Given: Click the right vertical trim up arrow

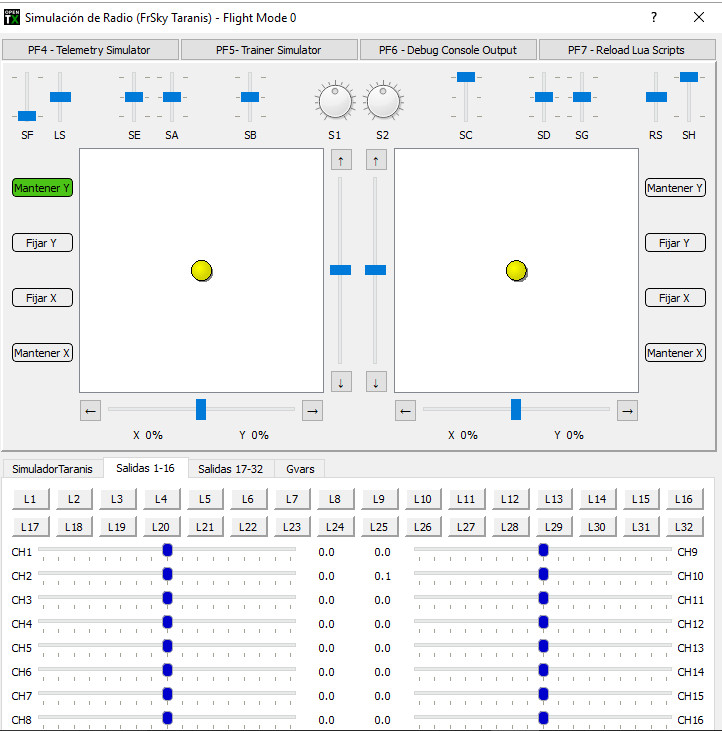Looking at the screenshot, I should pos(376,160).
